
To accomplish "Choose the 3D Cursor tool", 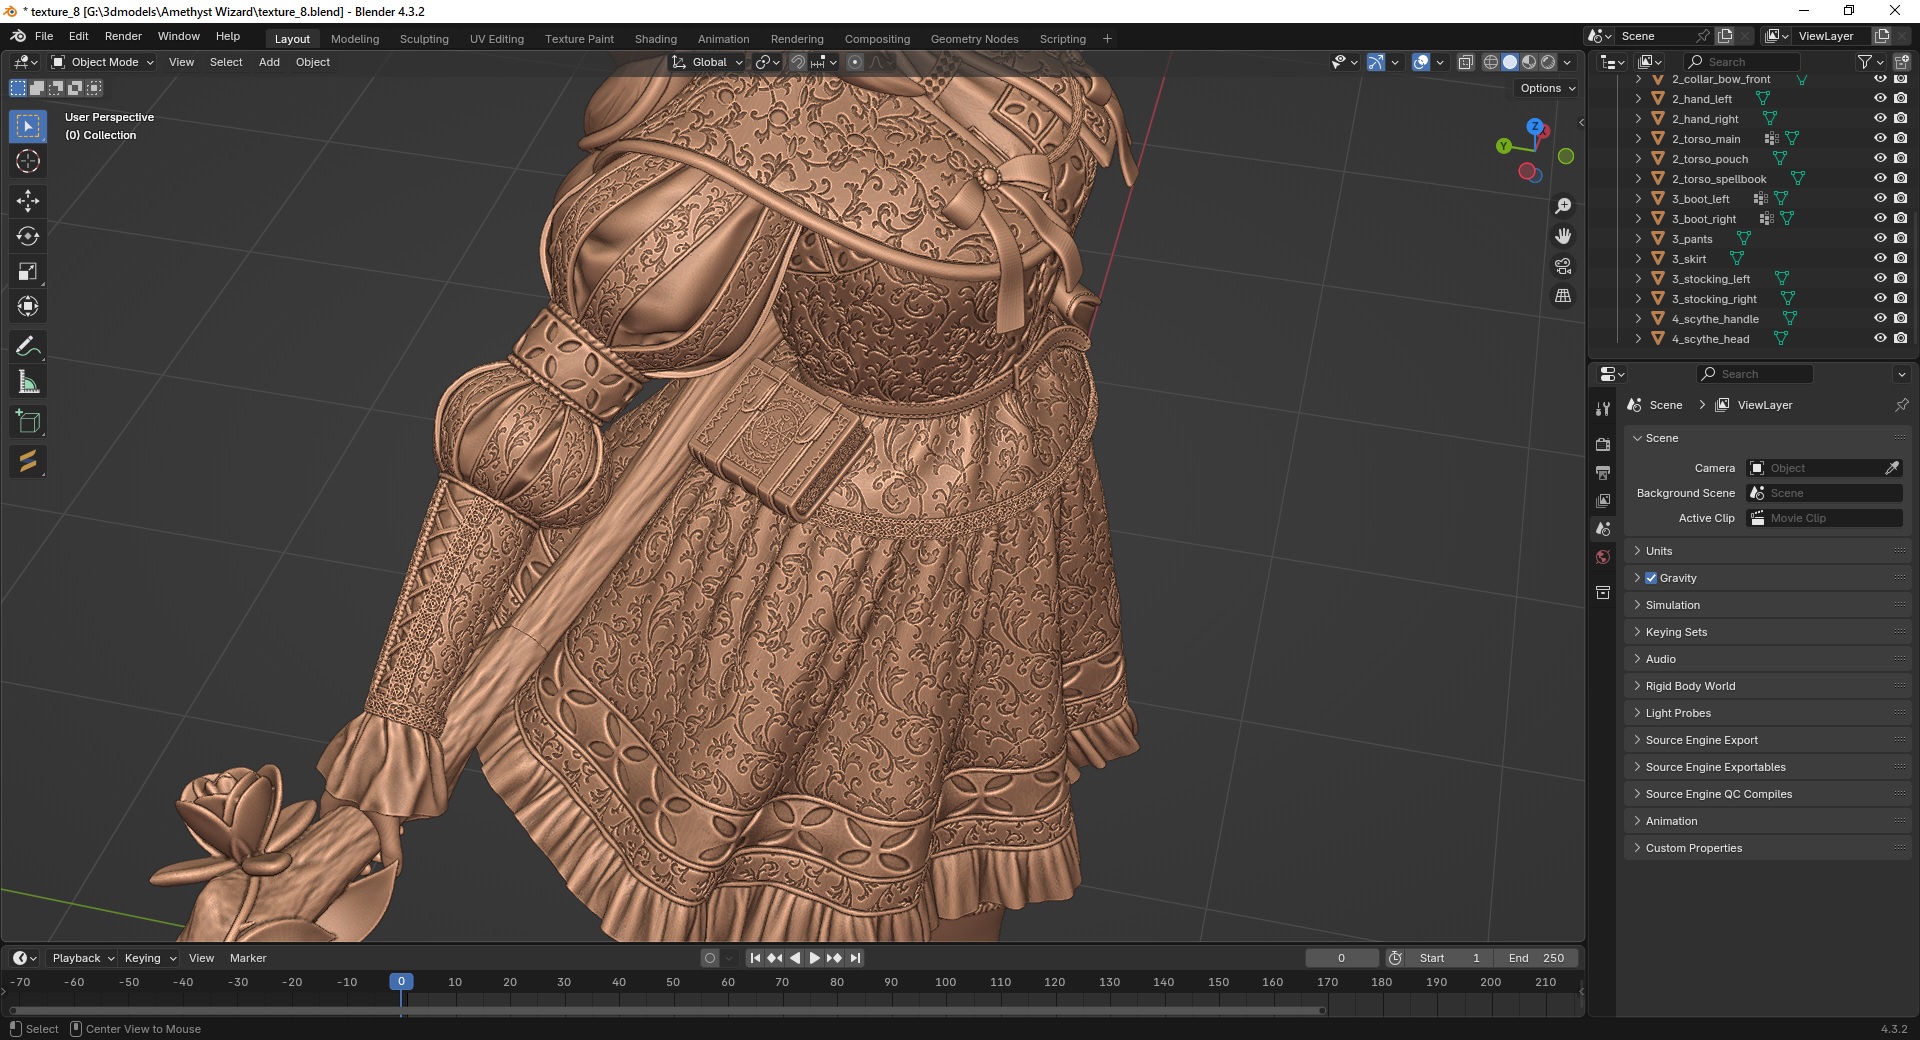I will pyautogui.click(x=28, y=161).
